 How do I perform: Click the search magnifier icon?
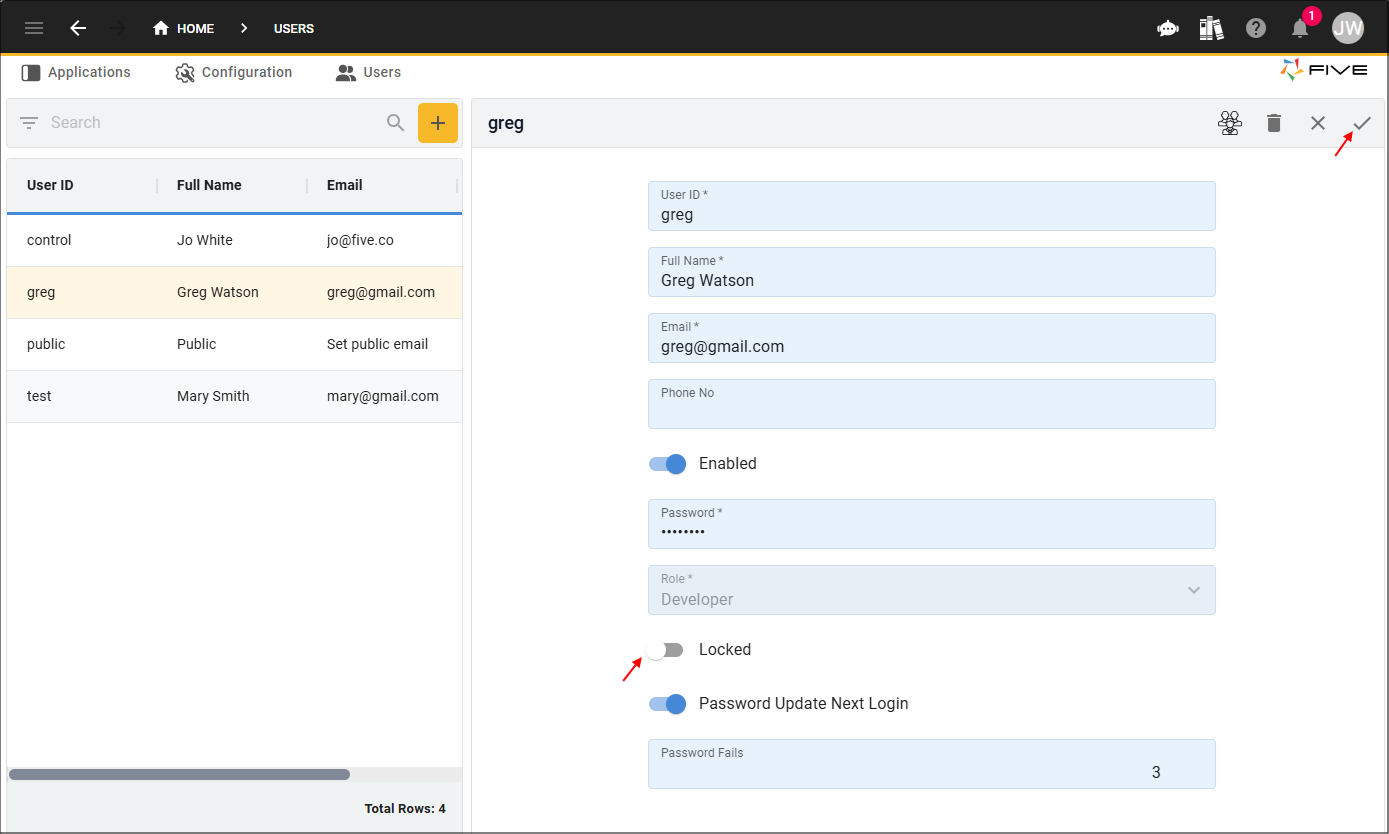pyautogui.click(x=396, y=123)
